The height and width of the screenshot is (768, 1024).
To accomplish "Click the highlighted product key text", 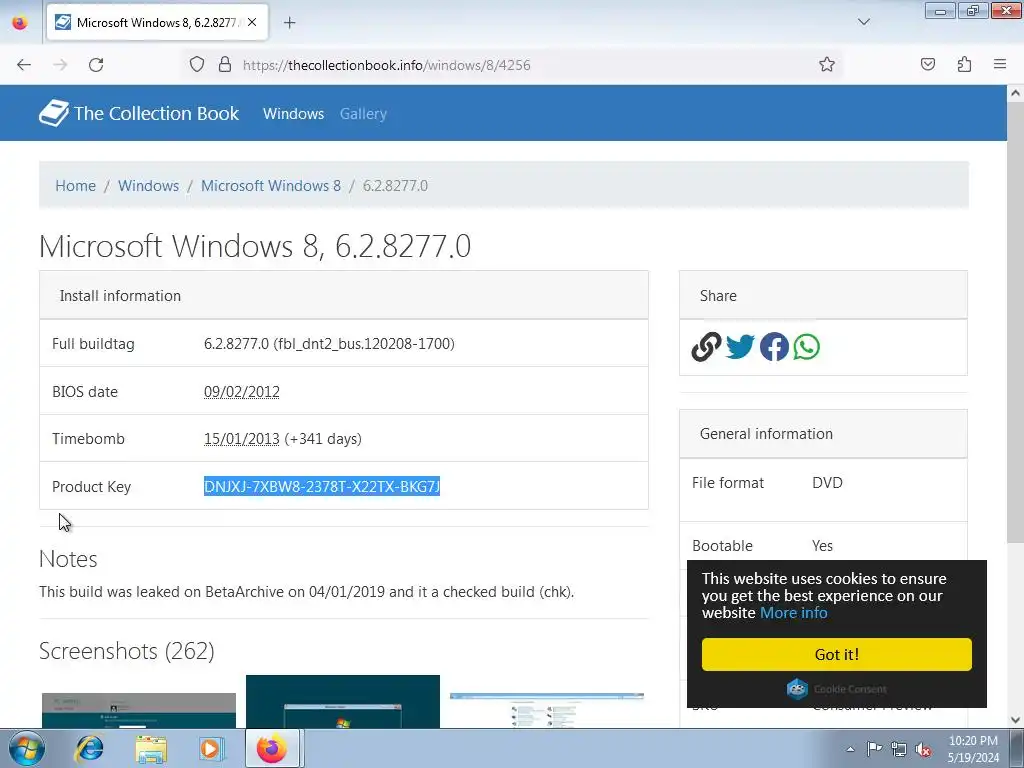I will pyautogui.click(x=322, y=487).
